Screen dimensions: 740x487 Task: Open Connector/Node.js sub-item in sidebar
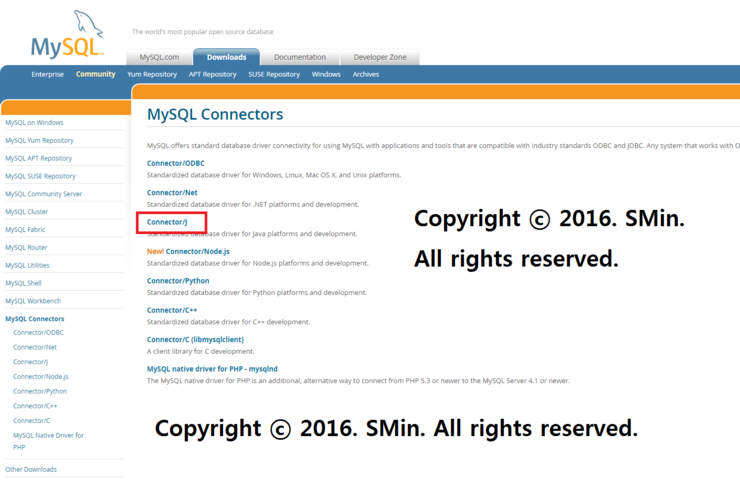tap(41, 377)
